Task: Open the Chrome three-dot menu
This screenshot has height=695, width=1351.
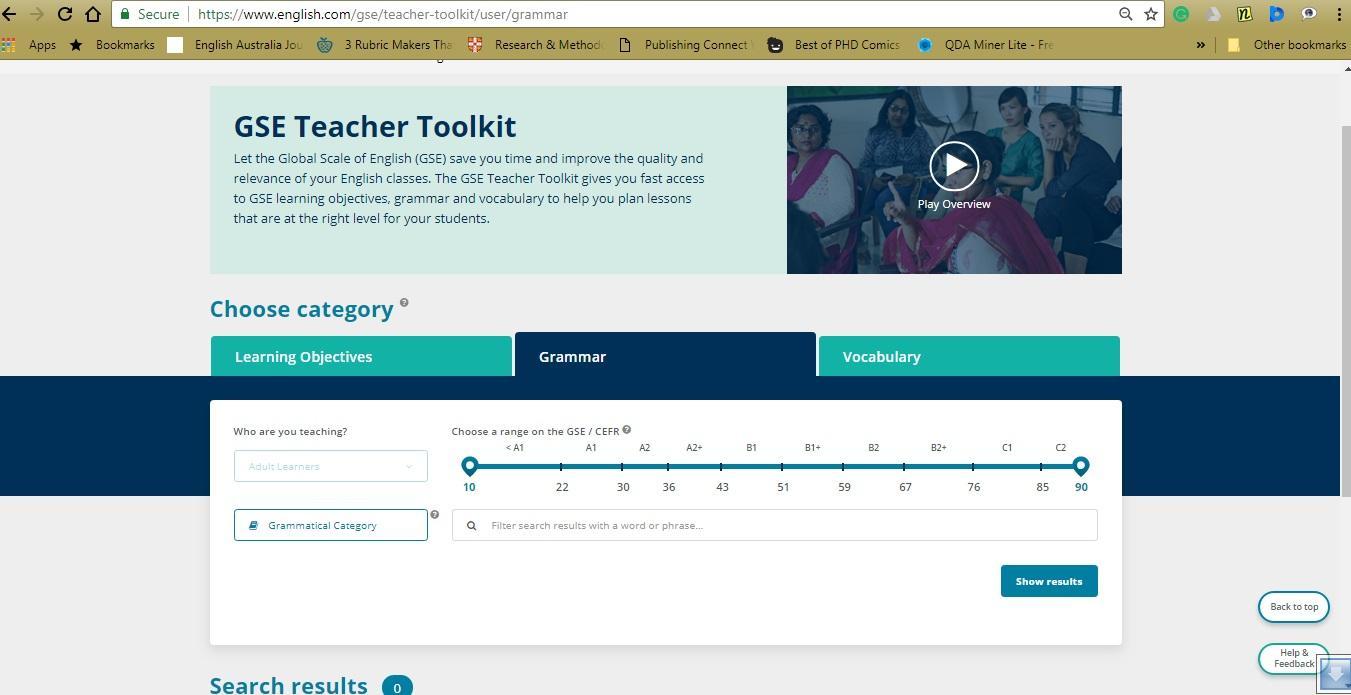Action: pos(1338,14)
